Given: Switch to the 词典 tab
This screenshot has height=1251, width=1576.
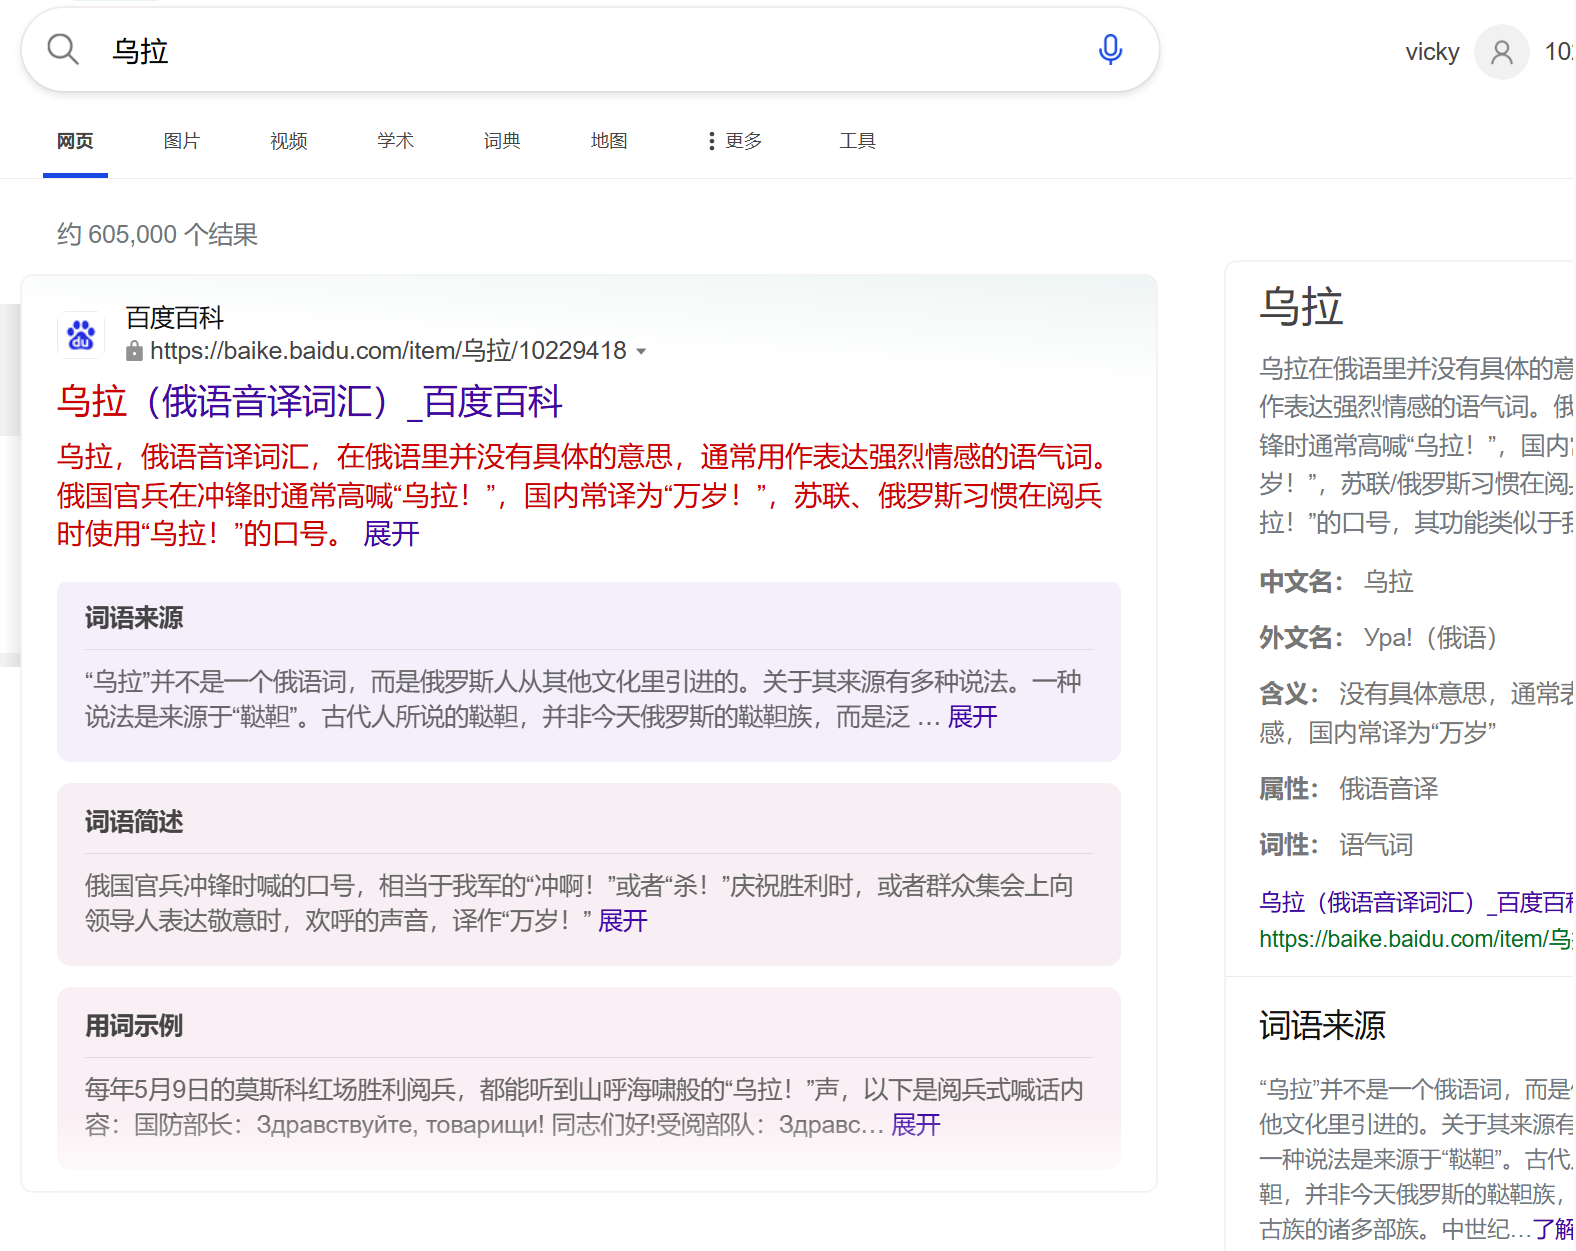Looking at the screenshot, I should click(x=502, y=141).
